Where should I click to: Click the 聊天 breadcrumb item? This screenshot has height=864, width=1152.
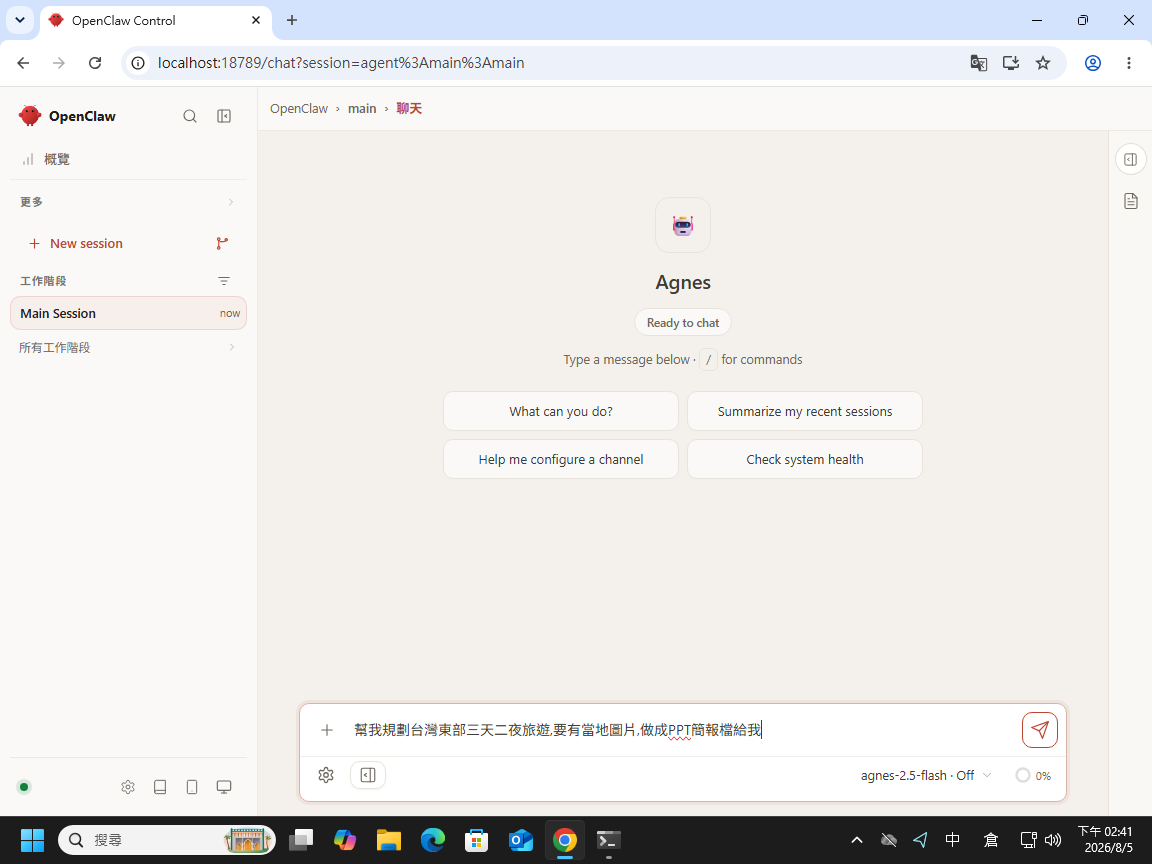(409, 109)
